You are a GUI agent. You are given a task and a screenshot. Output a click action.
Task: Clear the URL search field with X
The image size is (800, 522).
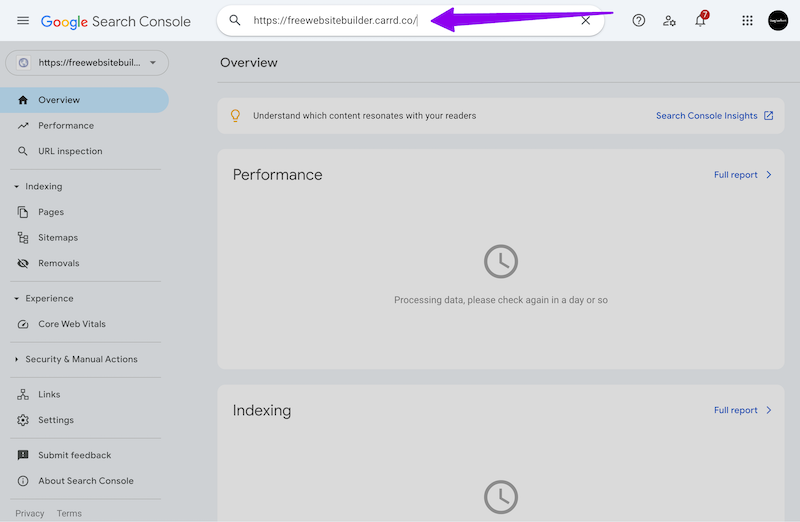[x=586, y=20]
